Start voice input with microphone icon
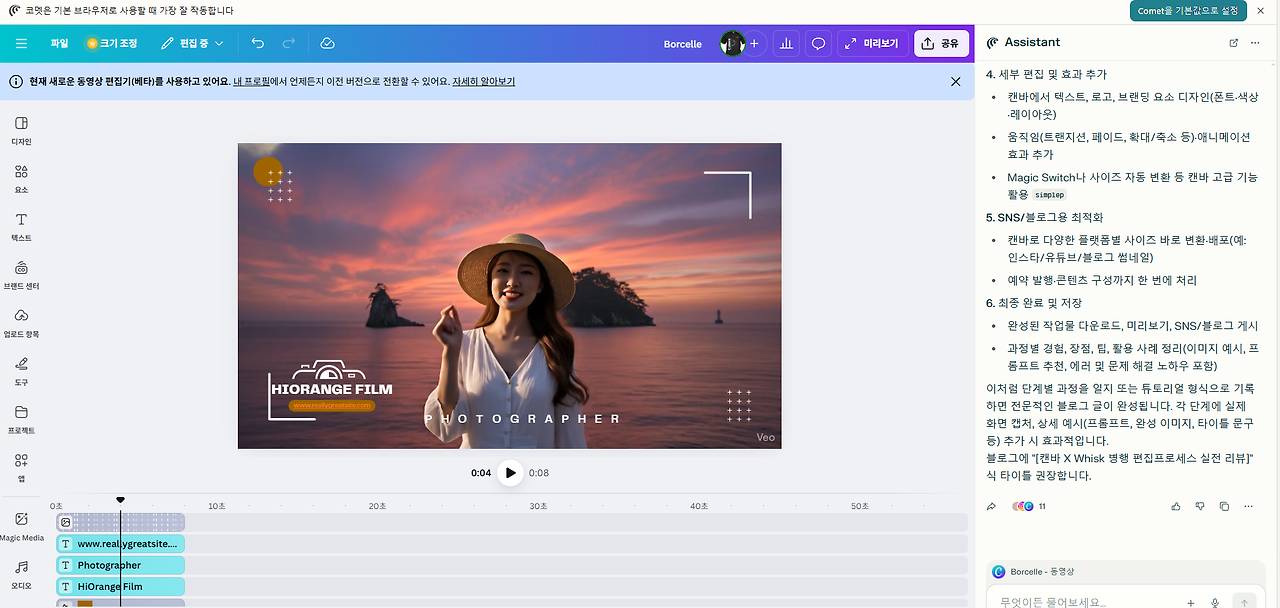The width and height of the screenshot is (1280, 608). point(1216,603)
